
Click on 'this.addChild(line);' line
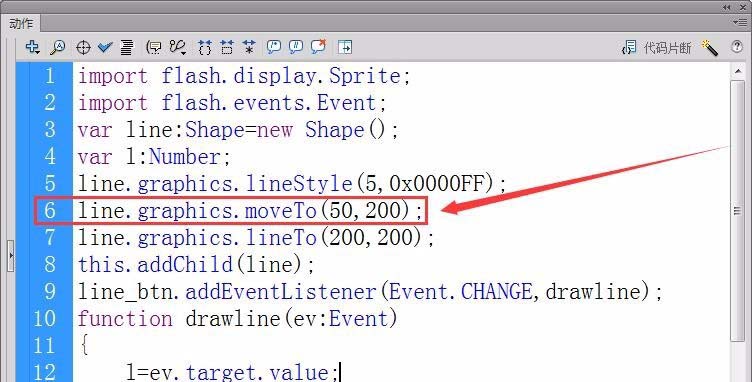tap(196, 264)
